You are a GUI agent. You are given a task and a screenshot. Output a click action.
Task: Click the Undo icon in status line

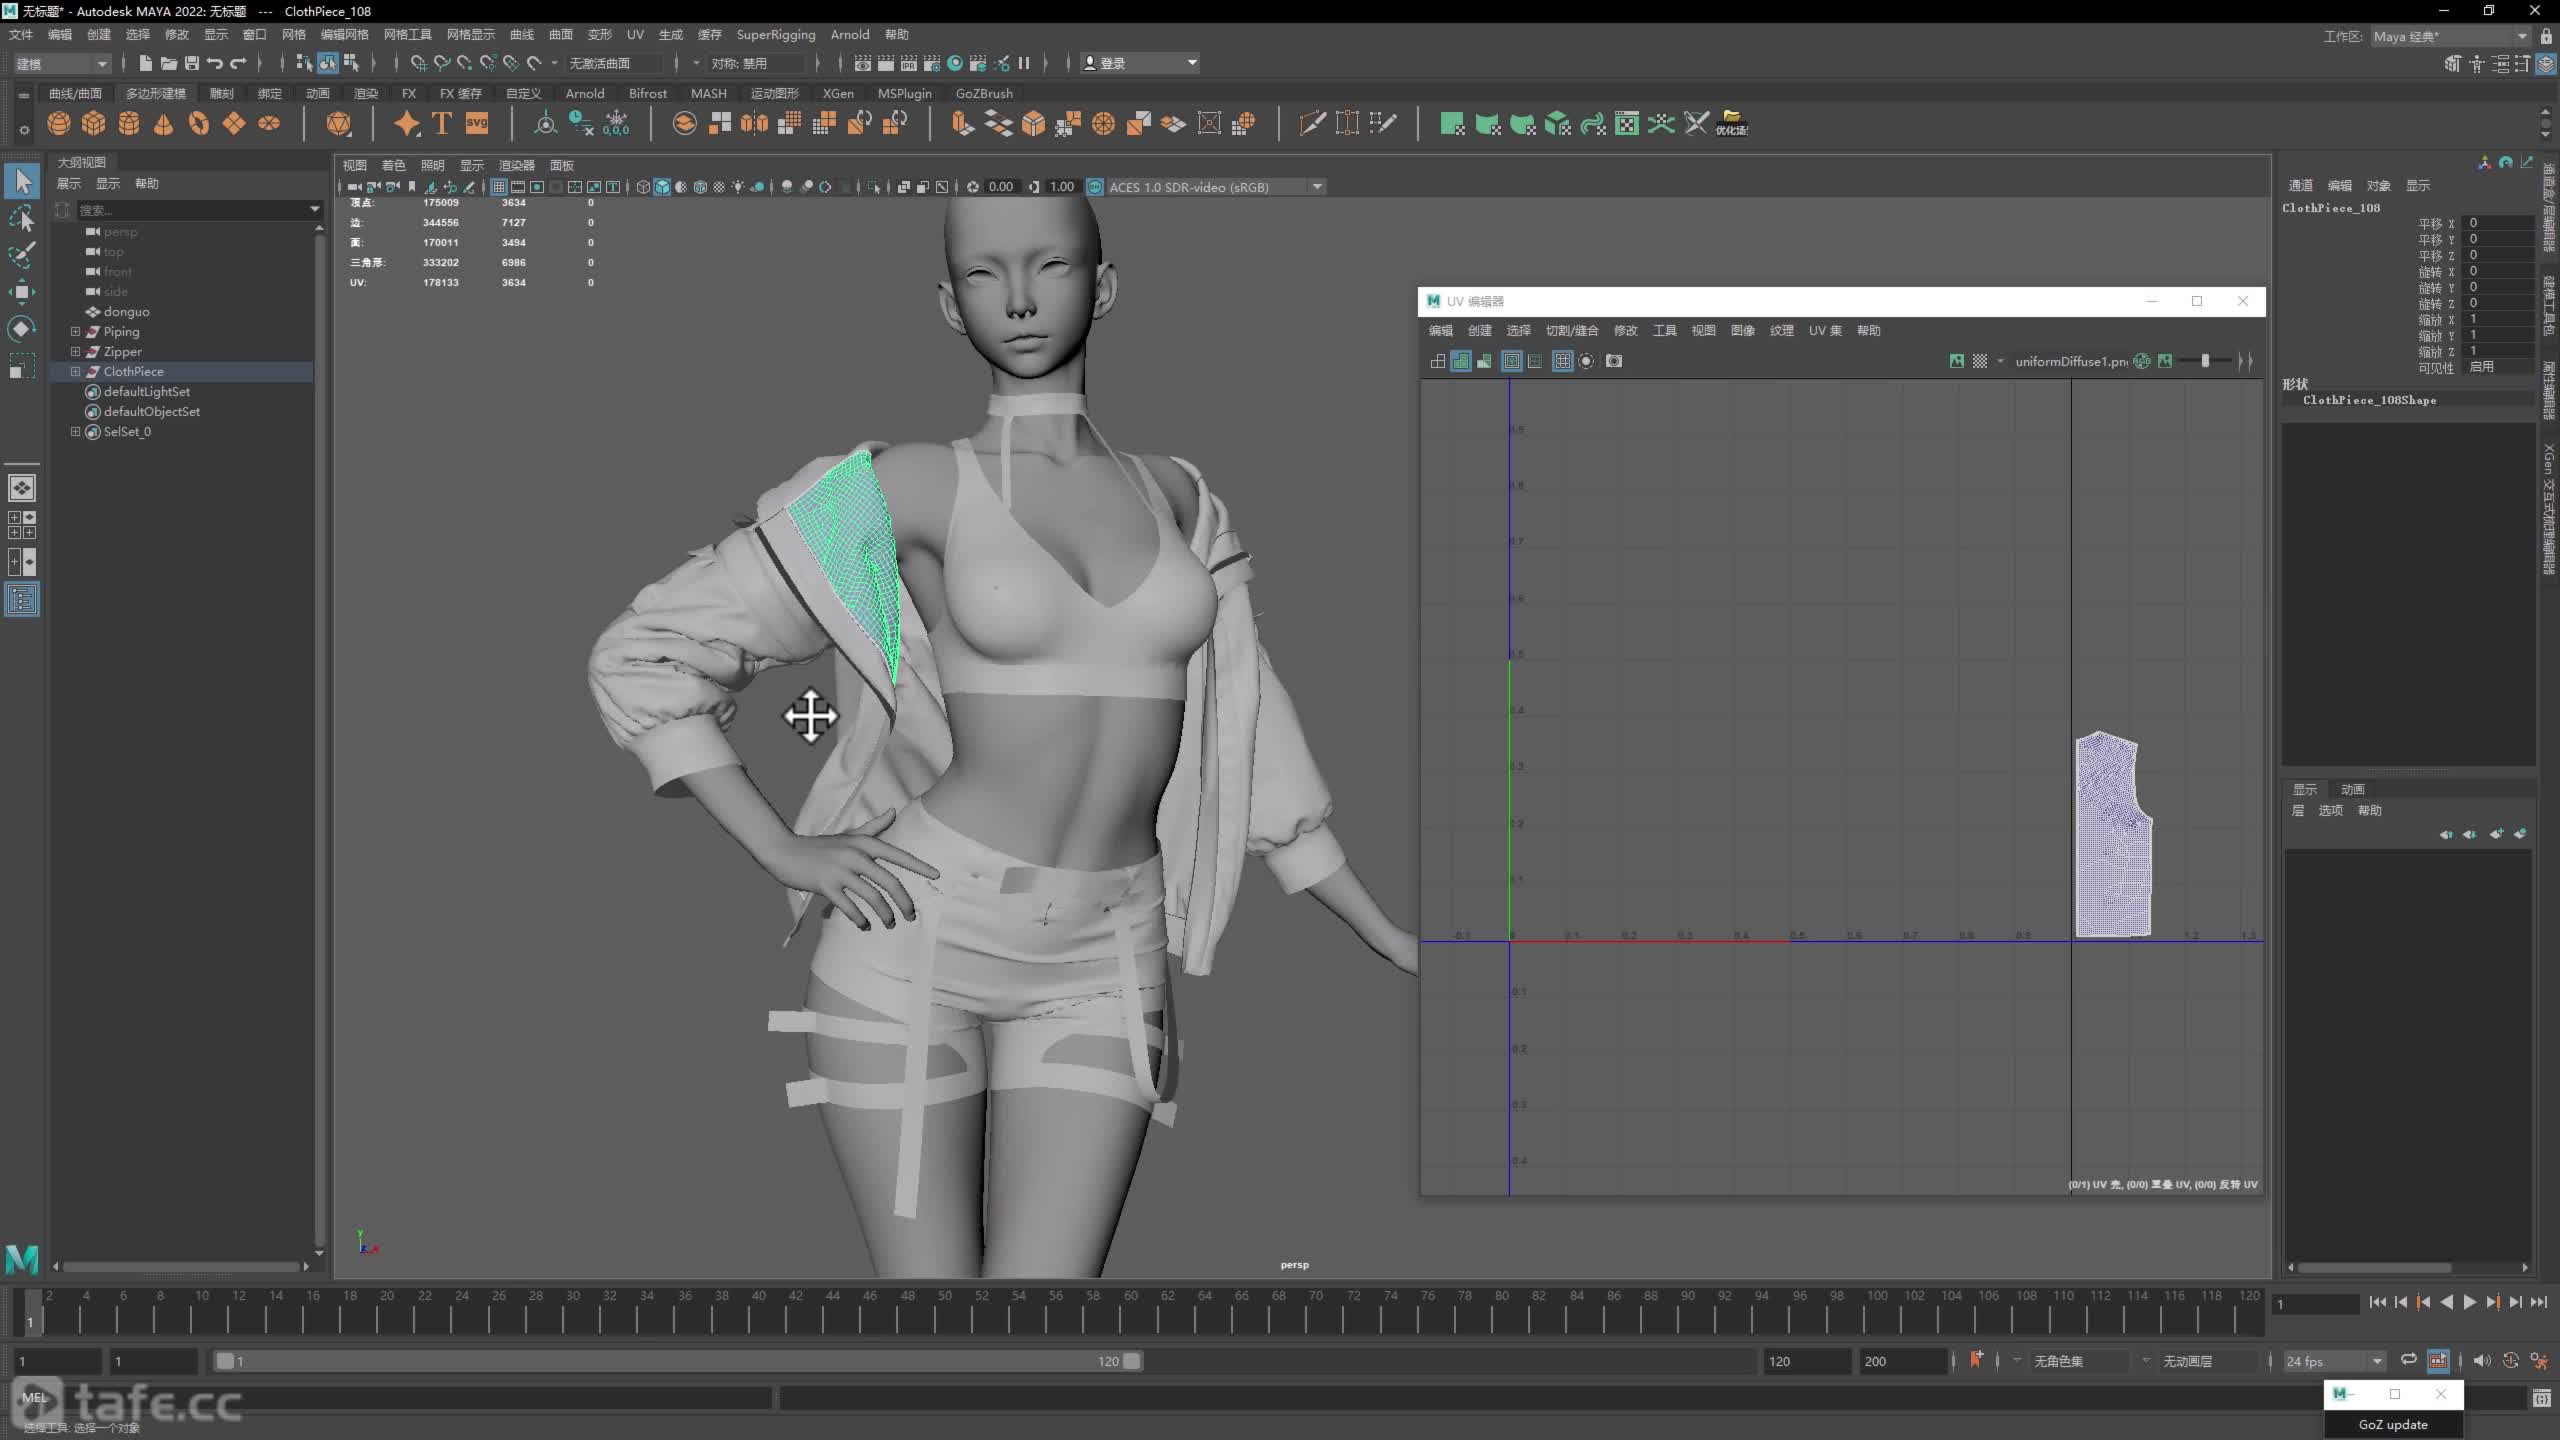coord(215,63)
